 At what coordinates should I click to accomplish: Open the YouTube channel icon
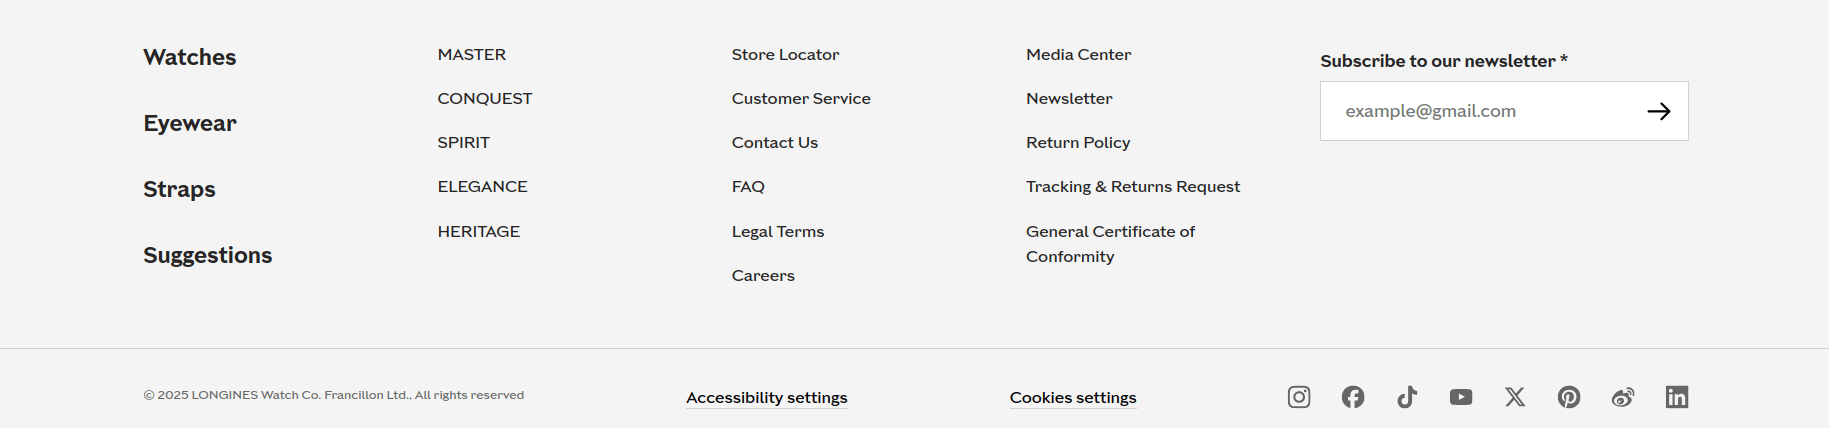point(1461,397)
